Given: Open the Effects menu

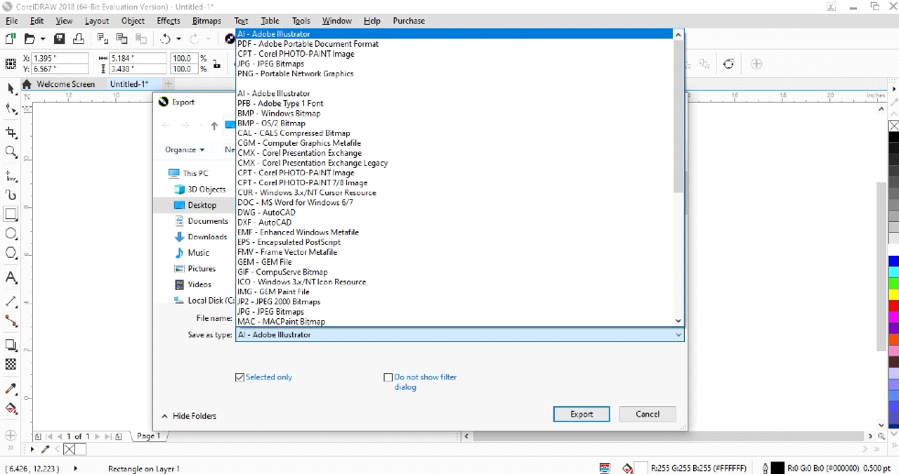Looking at the screenshot, I should click(168, 21).
